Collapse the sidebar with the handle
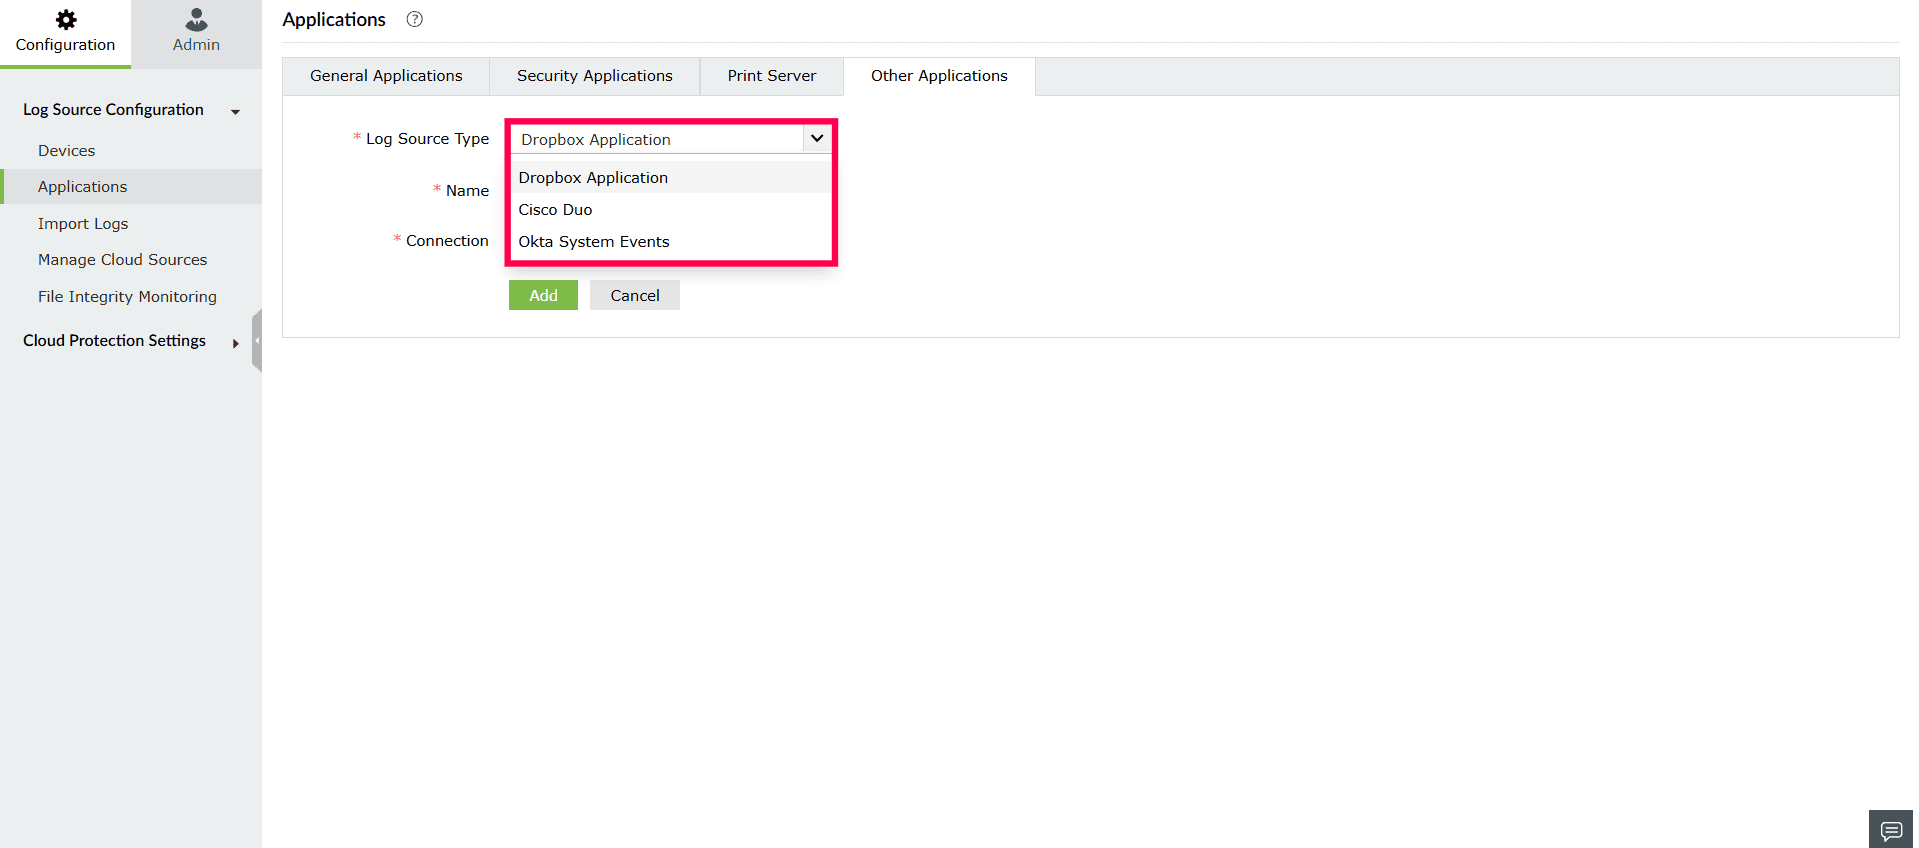1919x848 pixels. (x=257, y=340)
